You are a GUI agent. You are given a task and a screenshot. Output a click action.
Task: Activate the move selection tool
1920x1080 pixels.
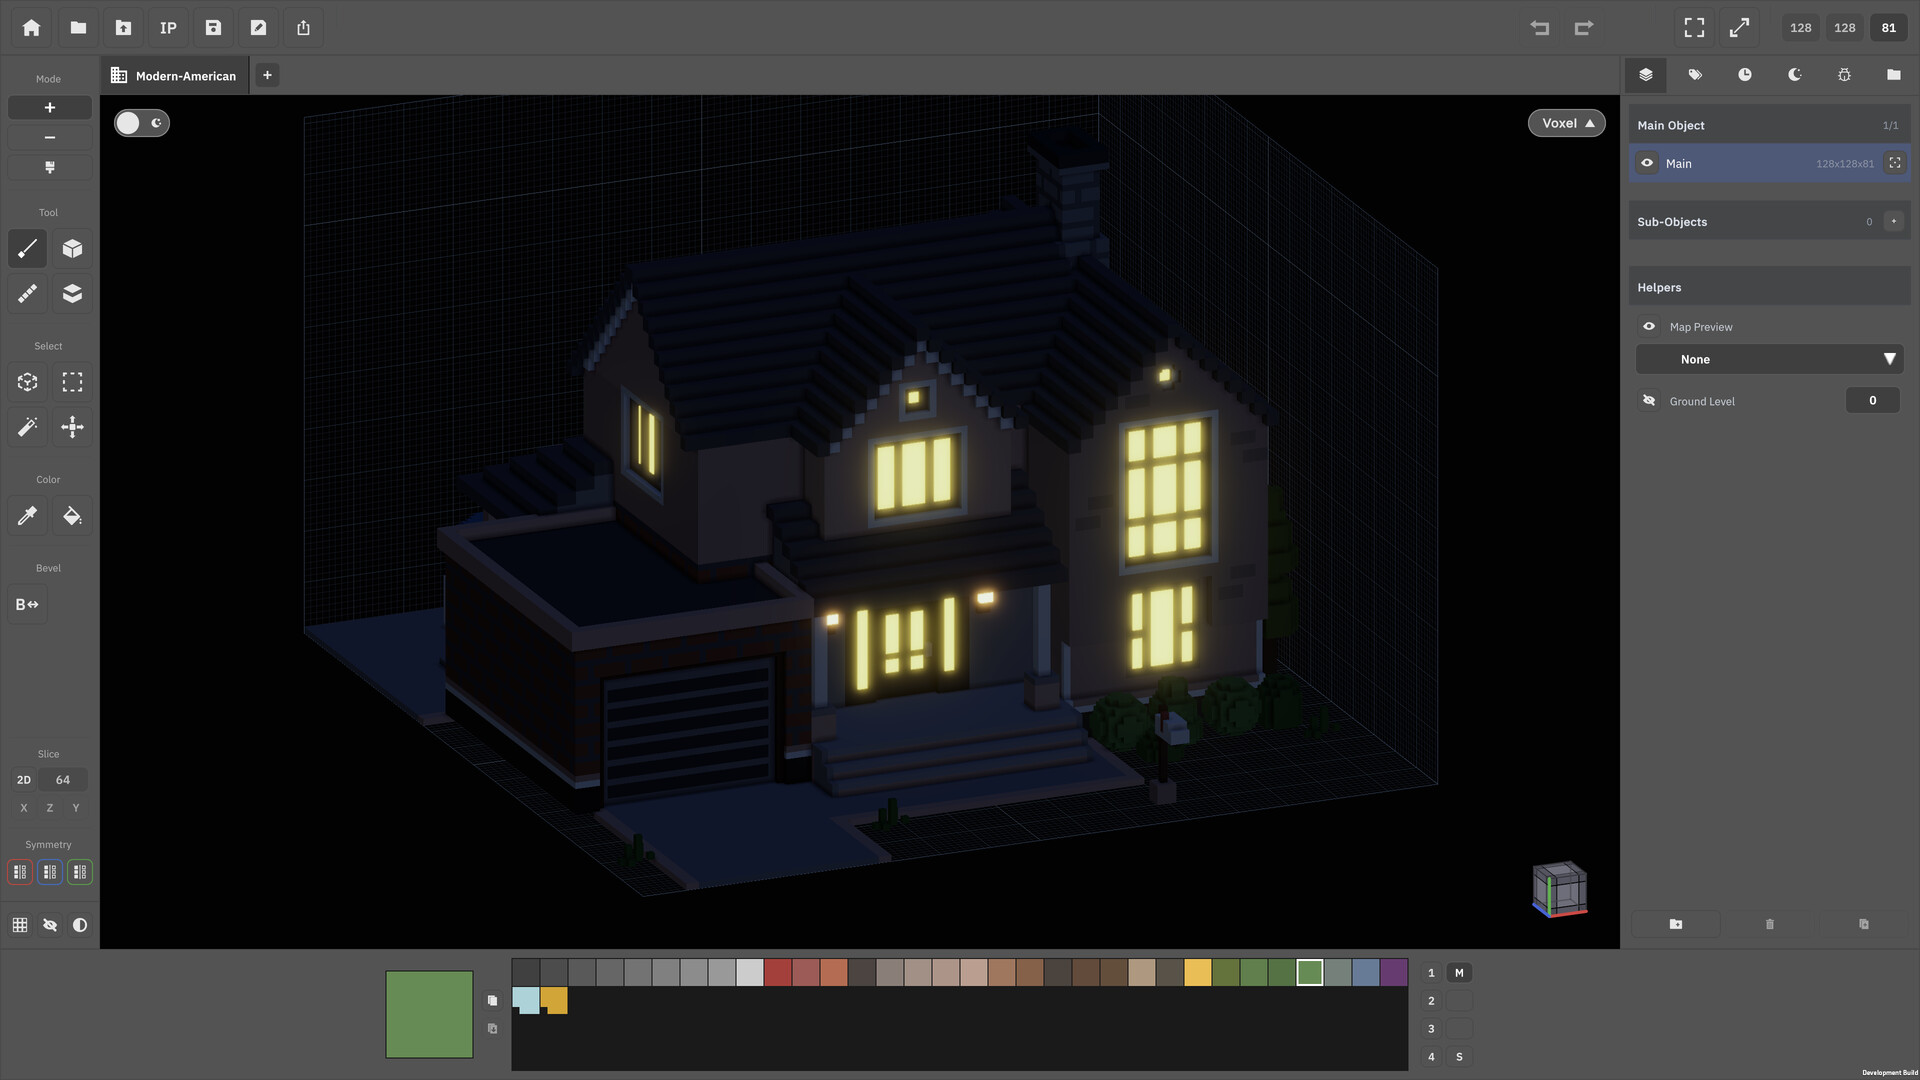coord(72,427)
